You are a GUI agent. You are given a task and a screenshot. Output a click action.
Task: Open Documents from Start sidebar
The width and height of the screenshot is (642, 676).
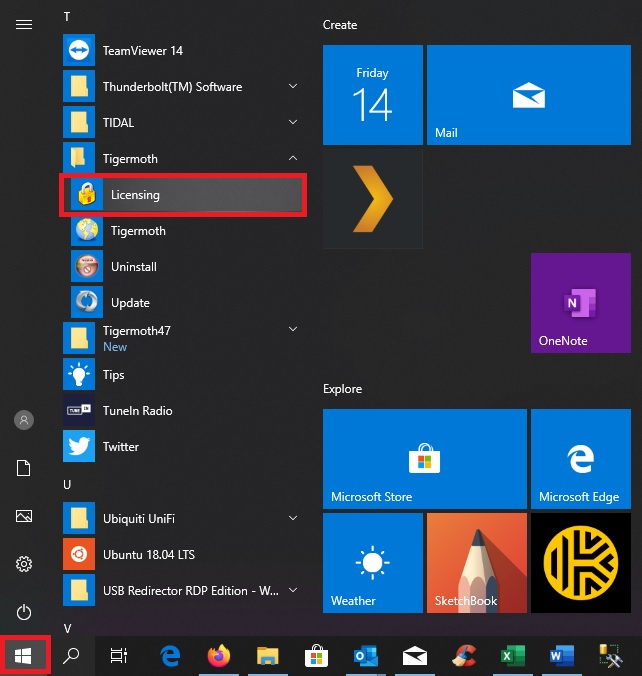[x=24, y=468]
